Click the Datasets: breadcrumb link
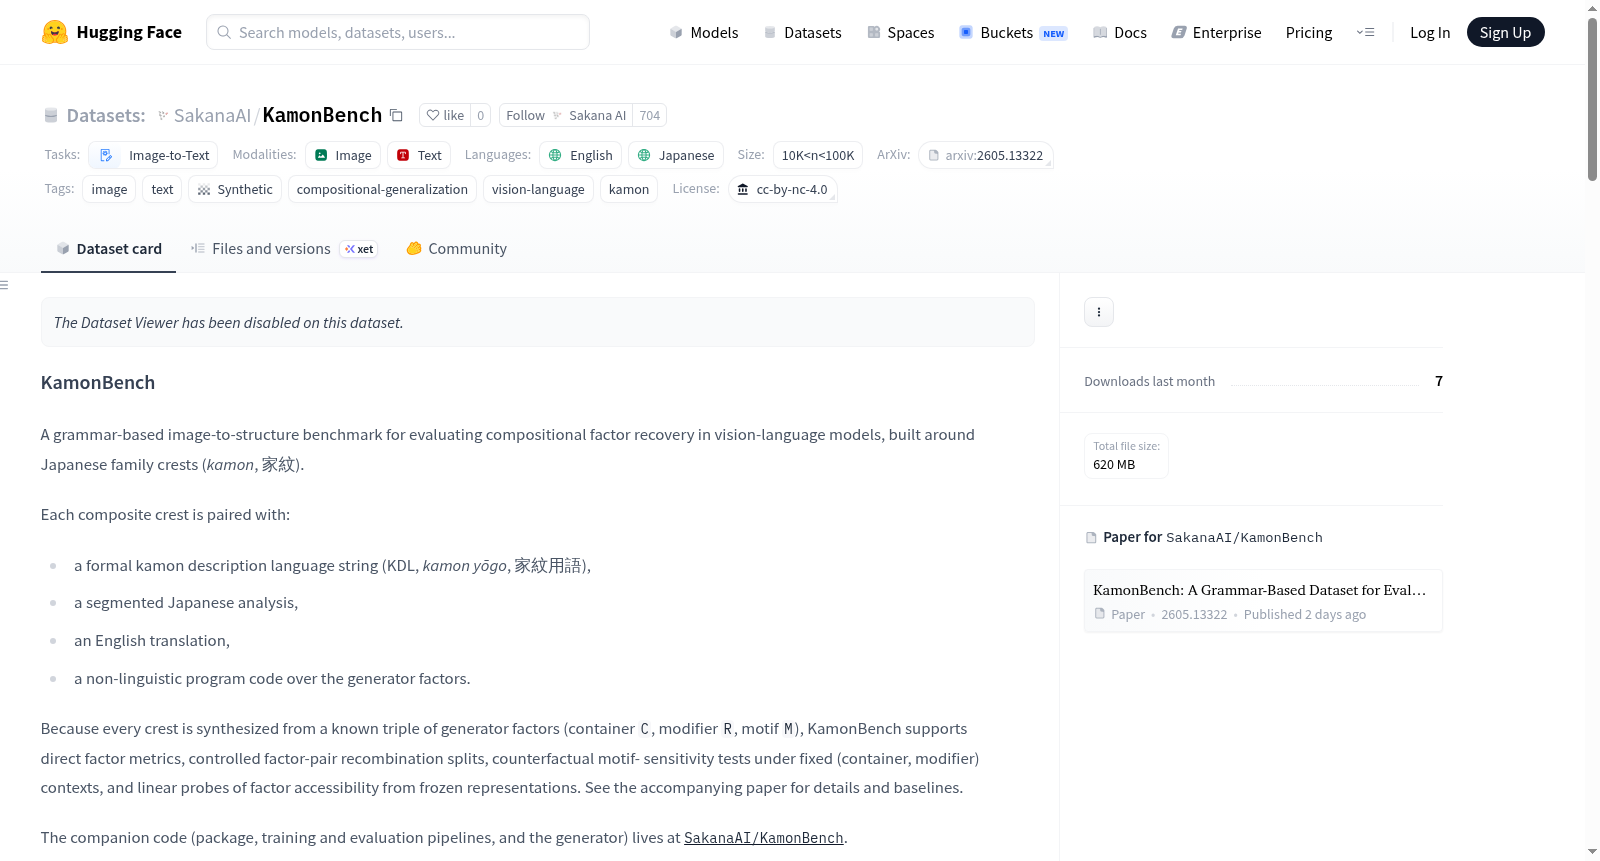 coord(106,115)
